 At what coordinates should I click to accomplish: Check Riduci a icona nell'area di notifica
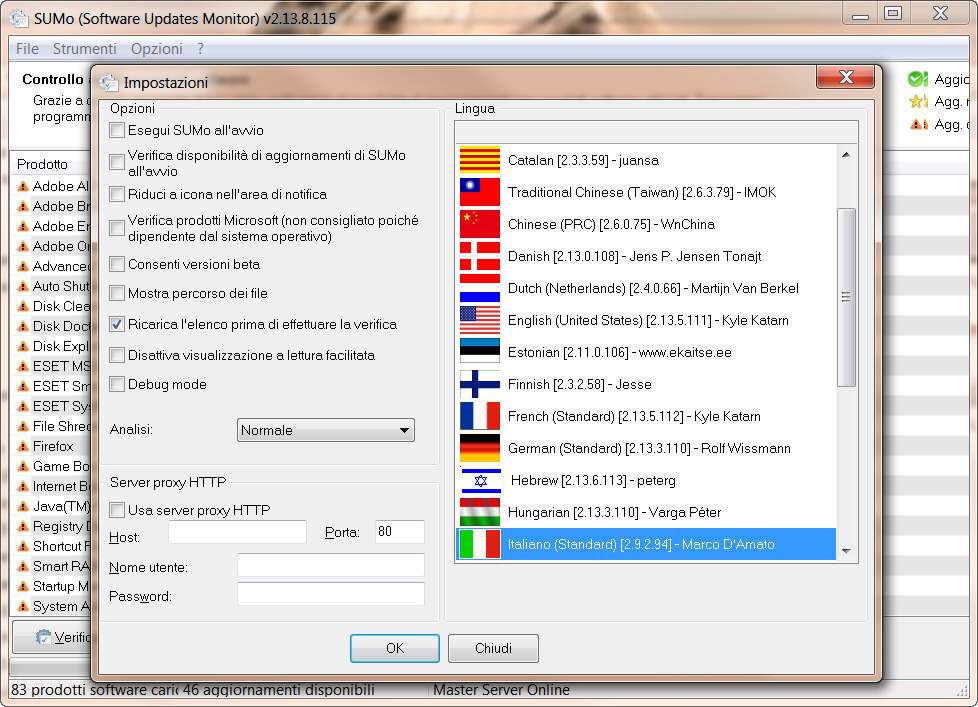pos(117,195)
